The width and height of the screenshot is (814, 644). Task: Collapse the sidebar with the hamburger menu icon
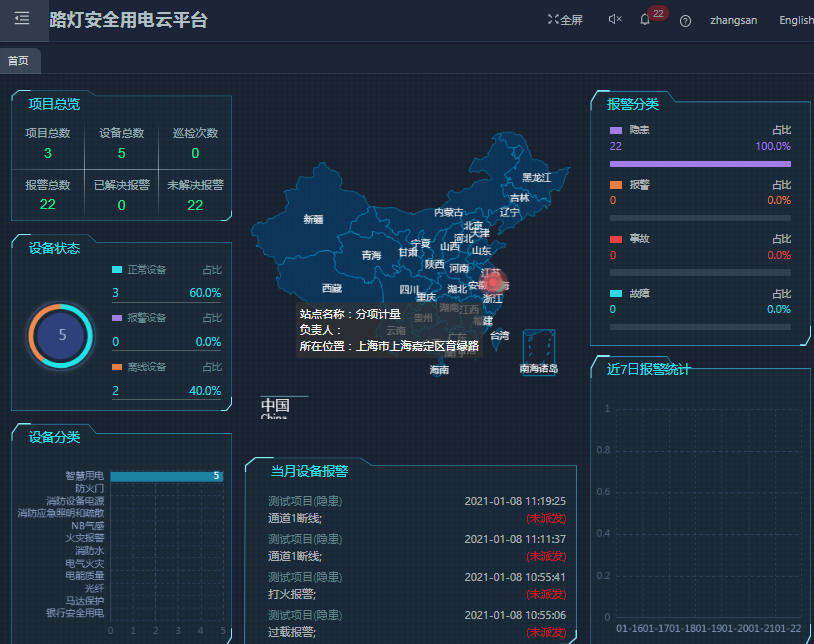(x=22, y=19)
